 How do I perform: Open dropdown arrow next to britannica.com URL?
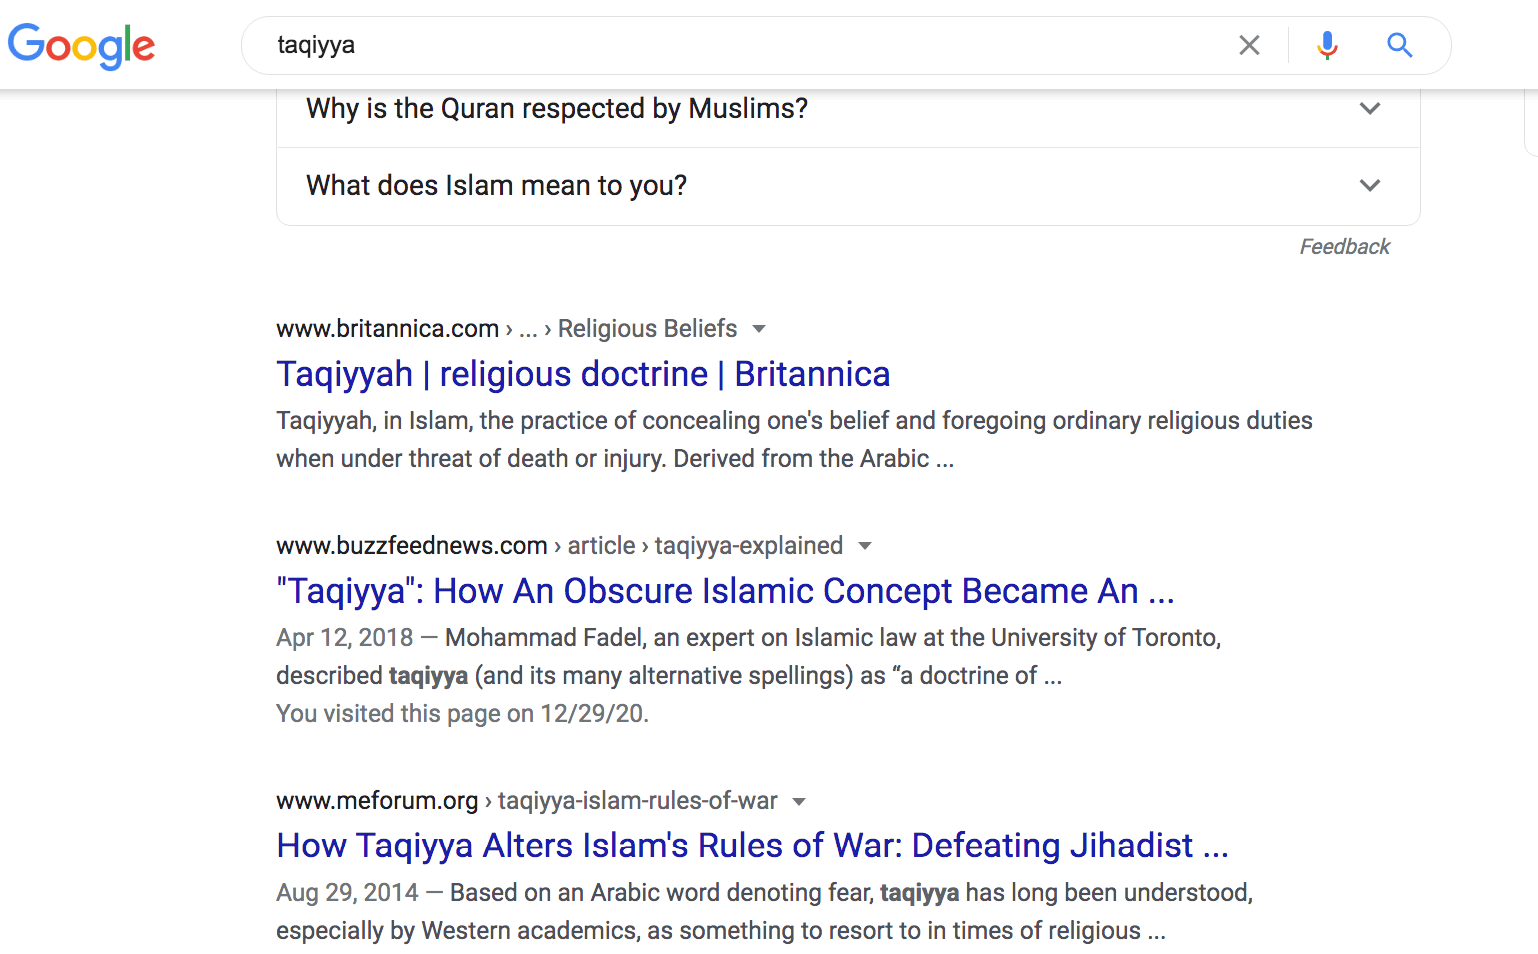click(x=759, y=329)
